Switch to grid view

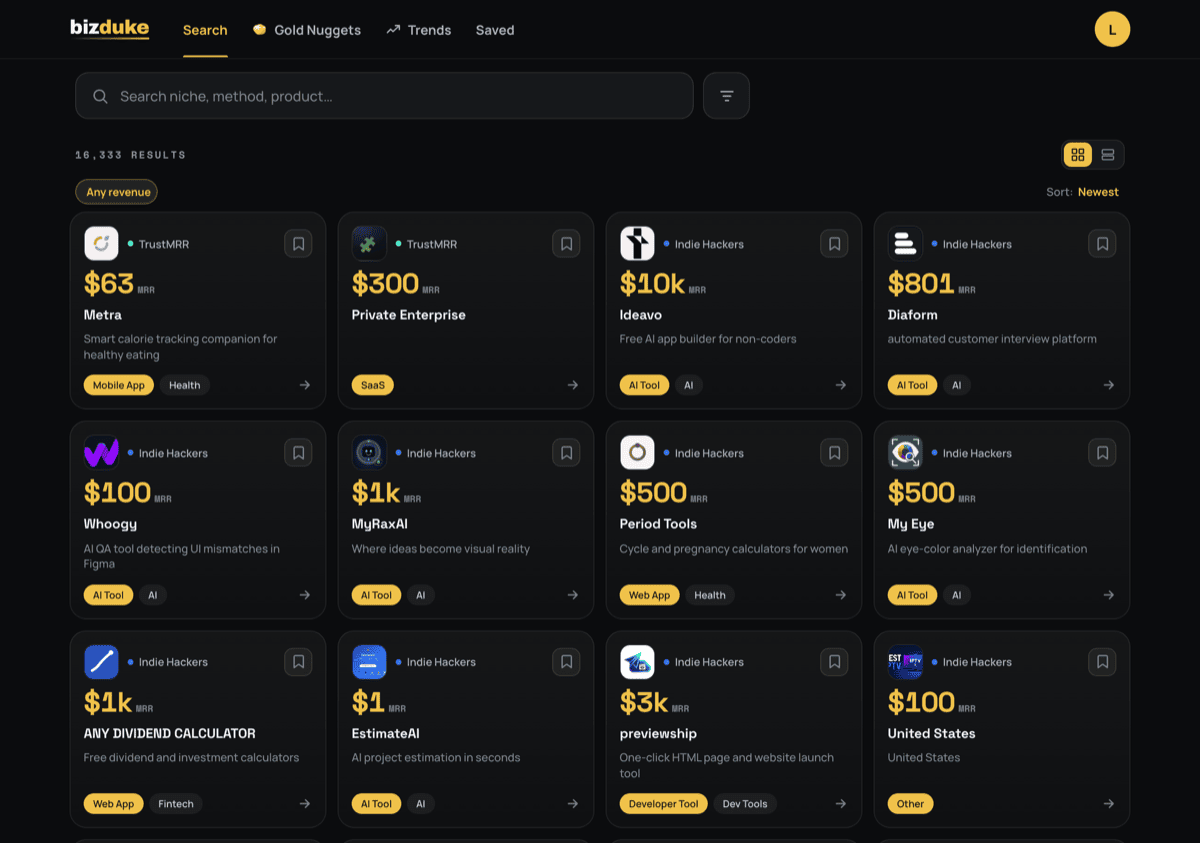(1077, 155)
